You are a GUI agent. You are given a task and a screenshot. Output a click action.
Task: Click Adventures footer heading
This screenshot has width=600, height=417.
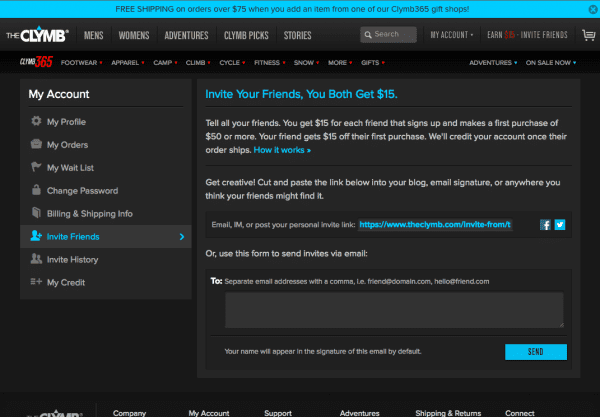click(x=360, y=413)
